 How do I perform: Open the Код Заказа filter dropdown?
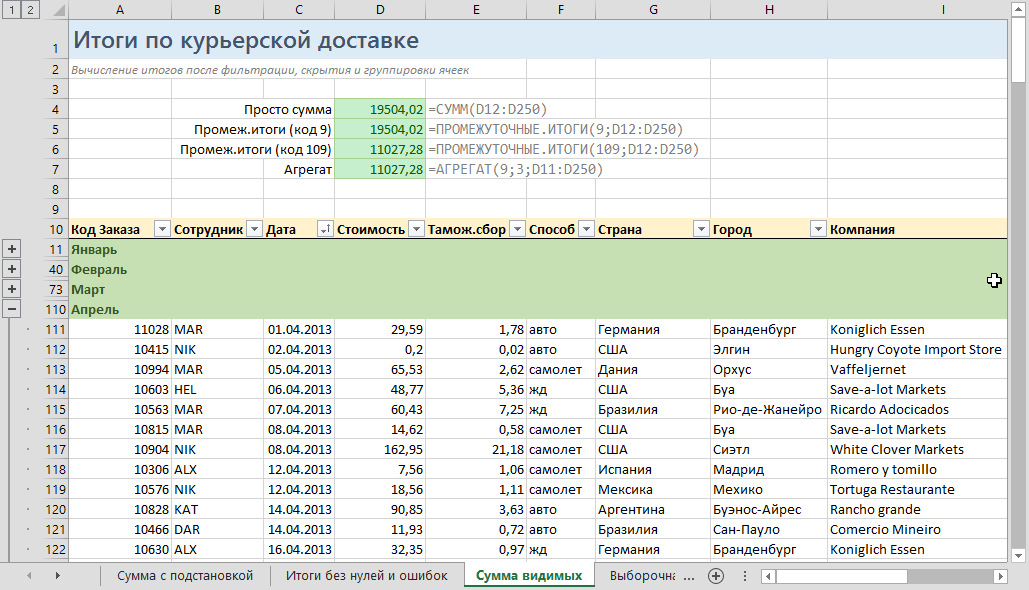tap(162, 229)
